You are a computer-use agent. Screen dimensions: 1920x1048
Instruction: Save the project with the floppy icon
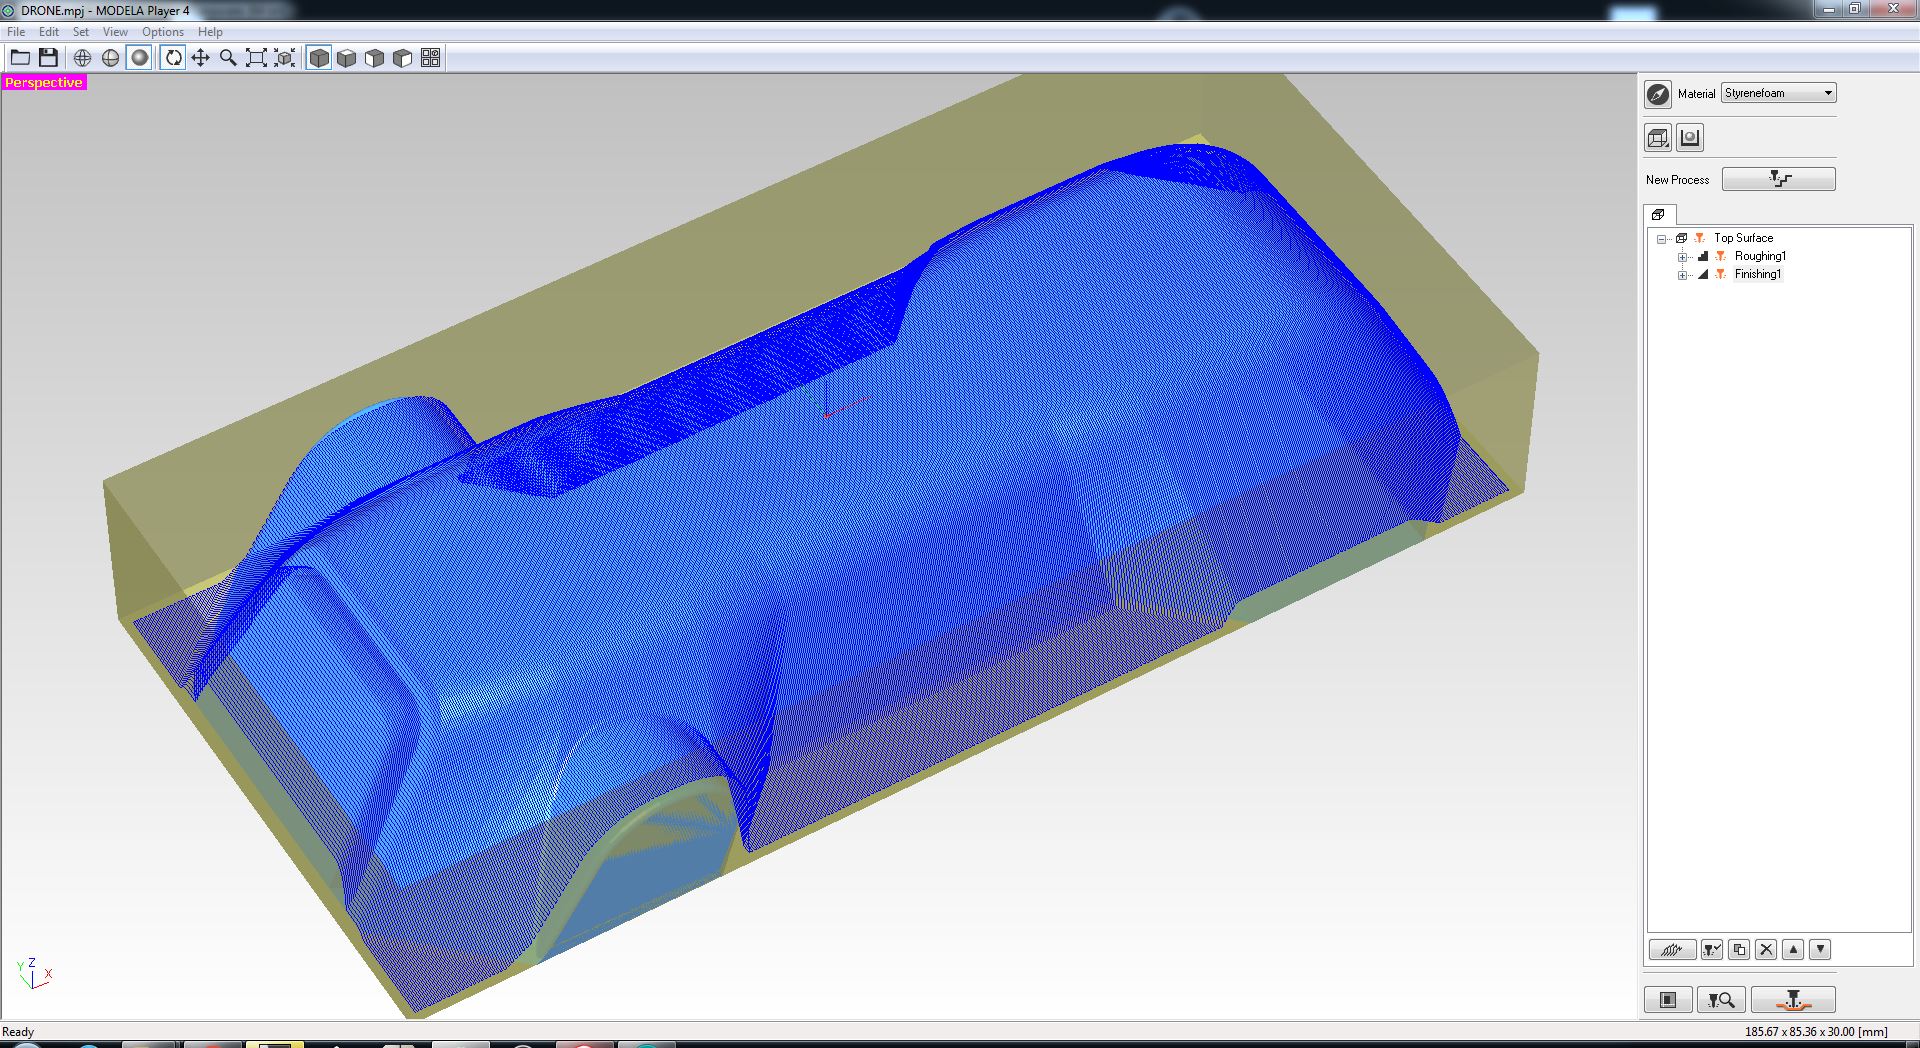coord(48,58)
